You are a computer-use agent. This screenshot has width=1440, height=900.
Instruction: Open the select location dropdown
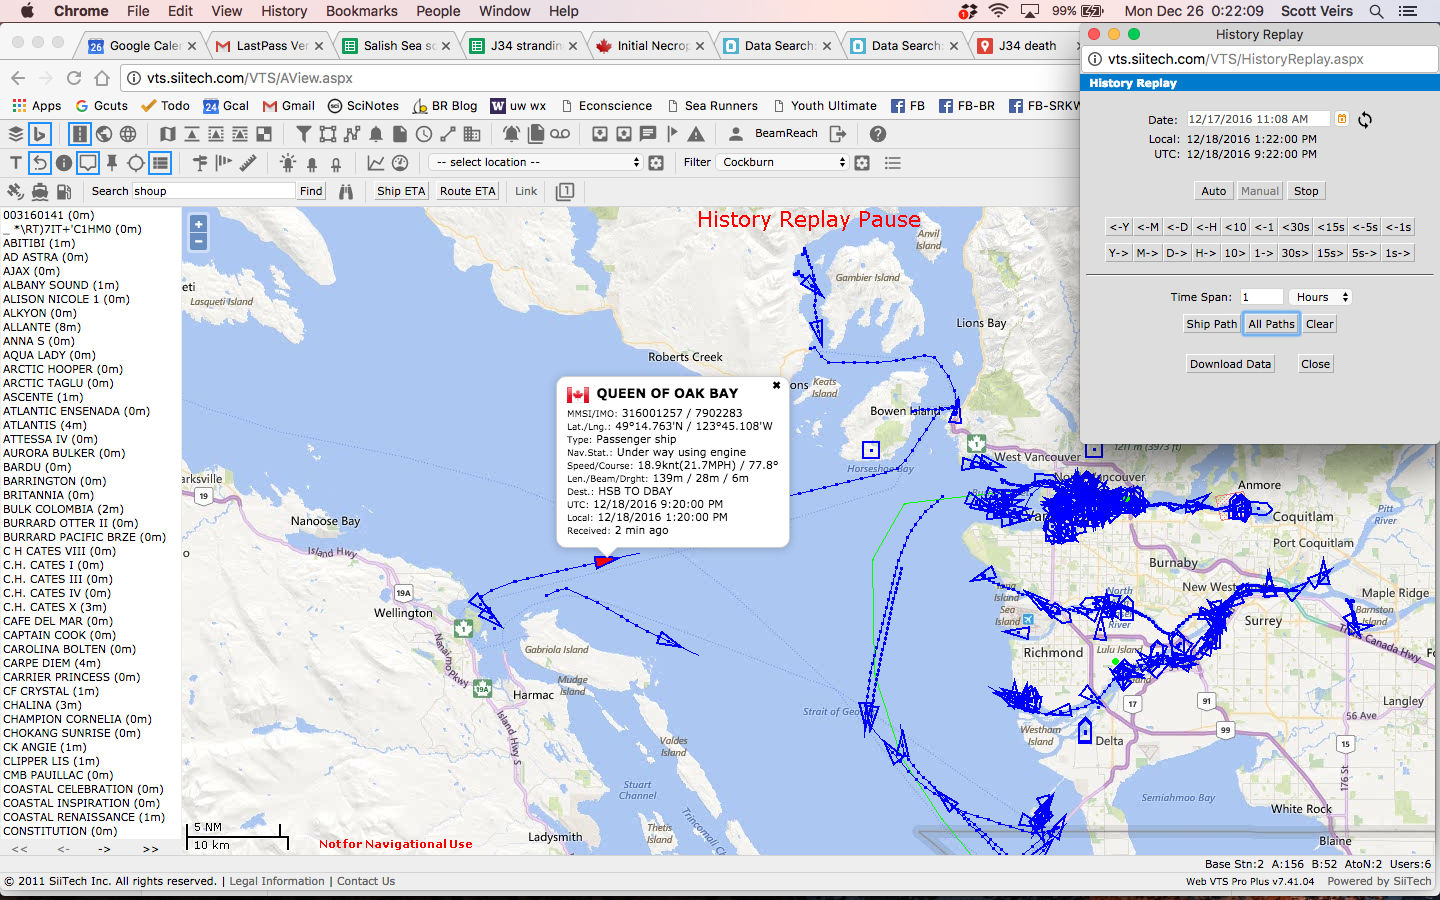pos(537,162)
